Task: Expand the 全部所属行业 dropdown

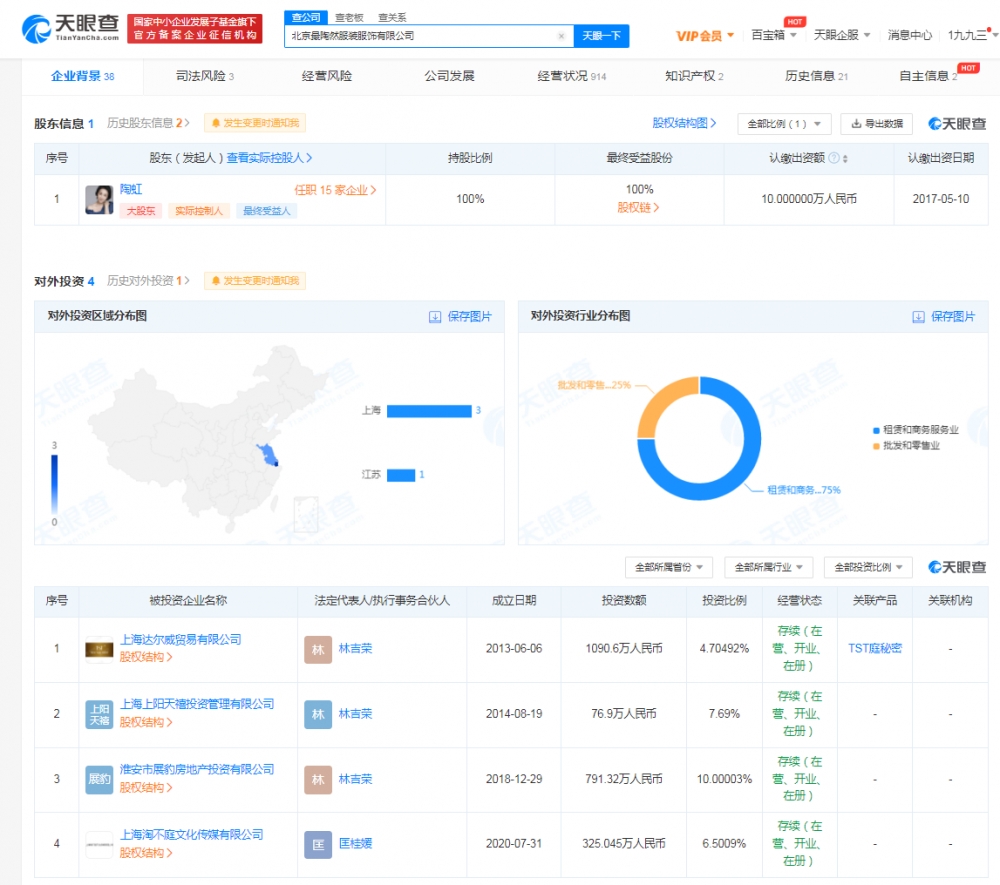Action: tap(768, 567)
